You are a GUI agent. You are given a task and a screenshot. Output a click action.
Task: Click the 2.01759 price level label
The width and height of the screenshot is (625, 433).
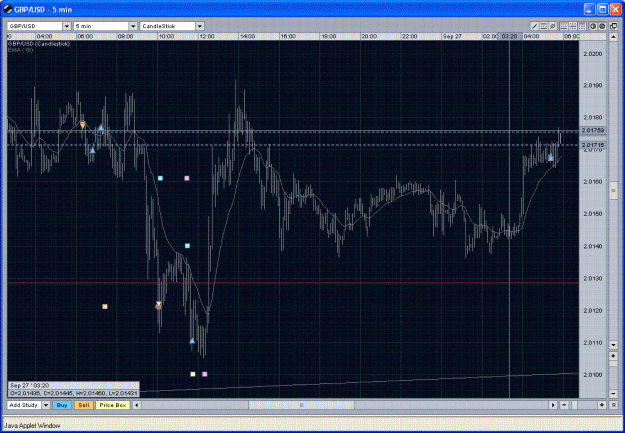click(593, 130)
